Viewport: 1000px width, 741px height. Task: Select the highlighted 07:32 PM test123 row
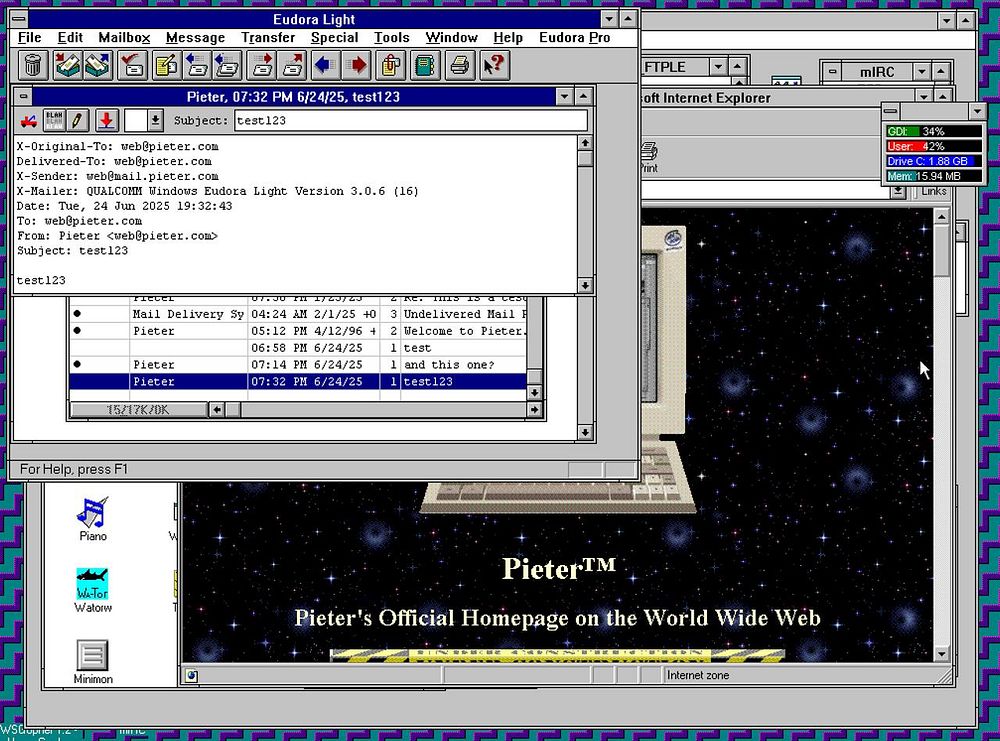(298, 381)
